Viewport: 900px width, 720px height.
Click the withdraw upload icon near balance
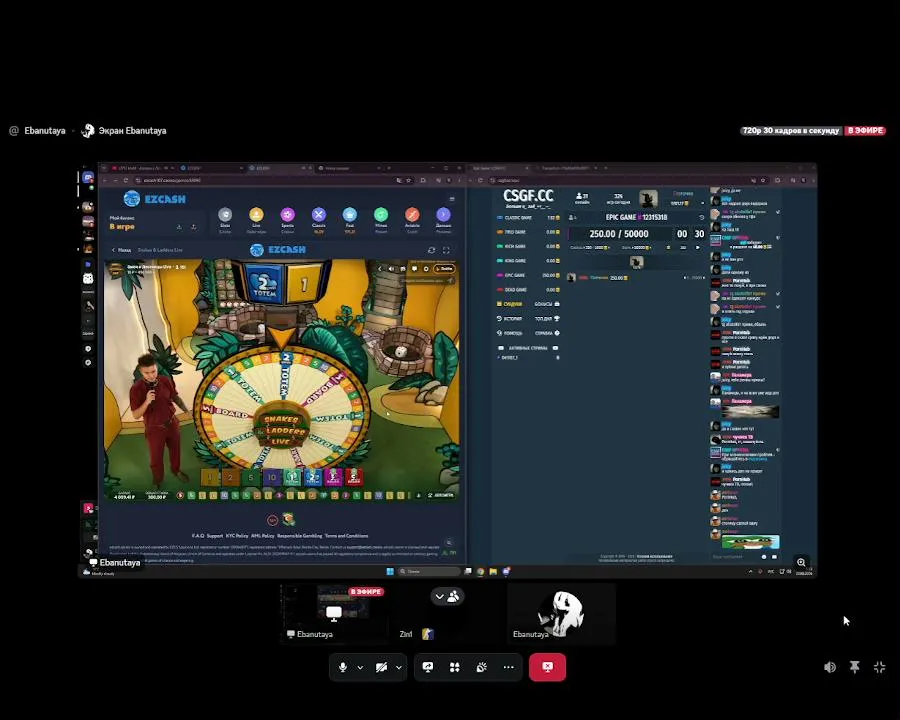point(193,227)
